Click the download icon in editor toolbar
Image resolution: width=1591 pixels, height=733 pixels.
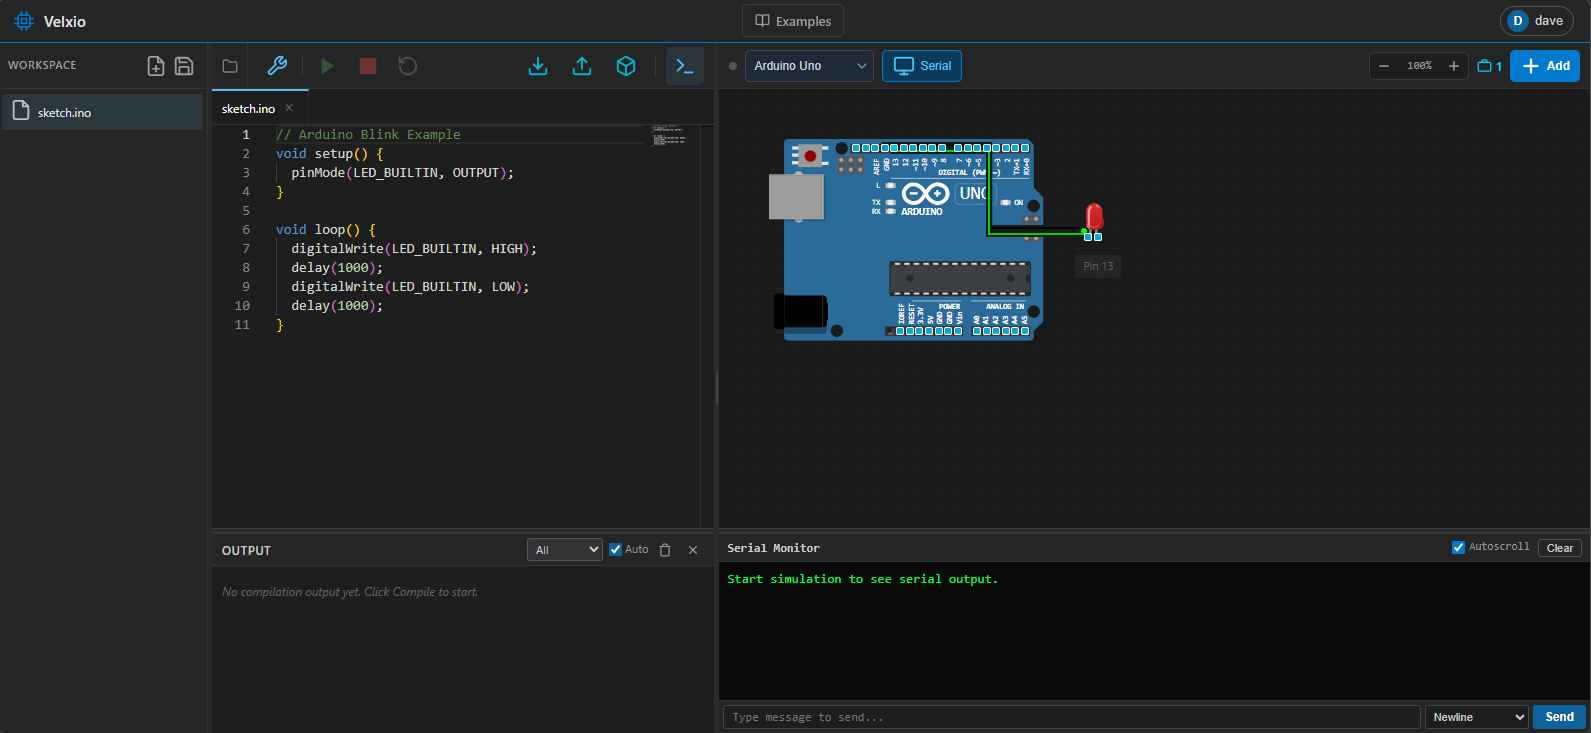pos(538,66)
